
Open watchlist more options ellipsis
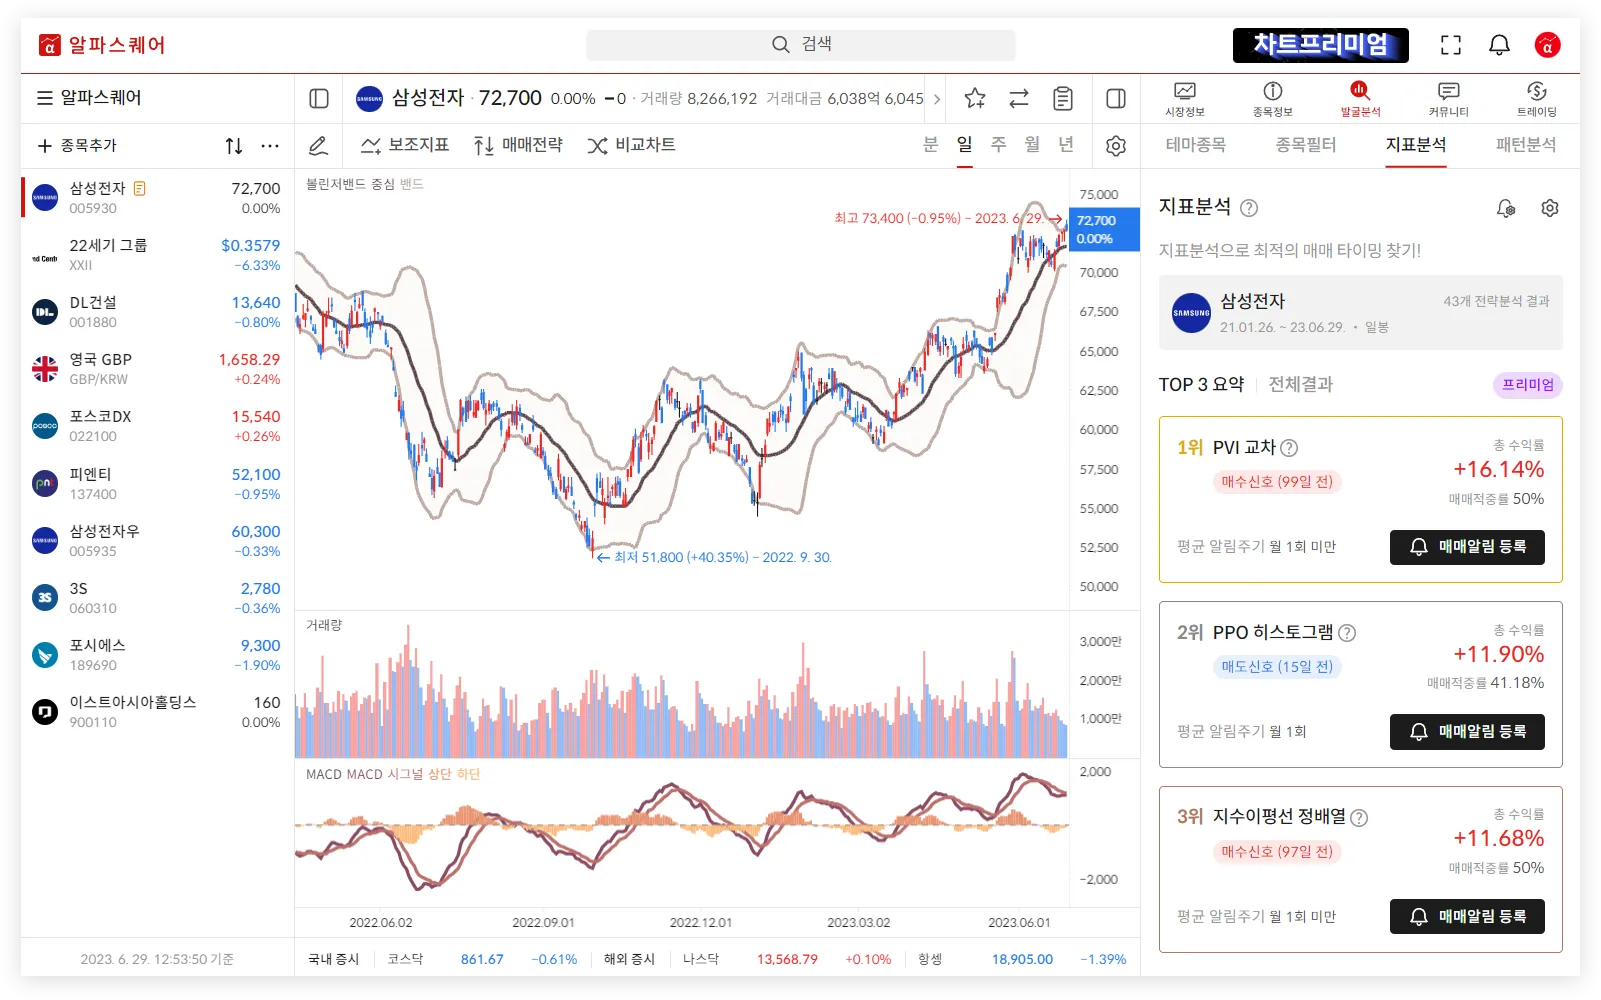tap(270, 146)
